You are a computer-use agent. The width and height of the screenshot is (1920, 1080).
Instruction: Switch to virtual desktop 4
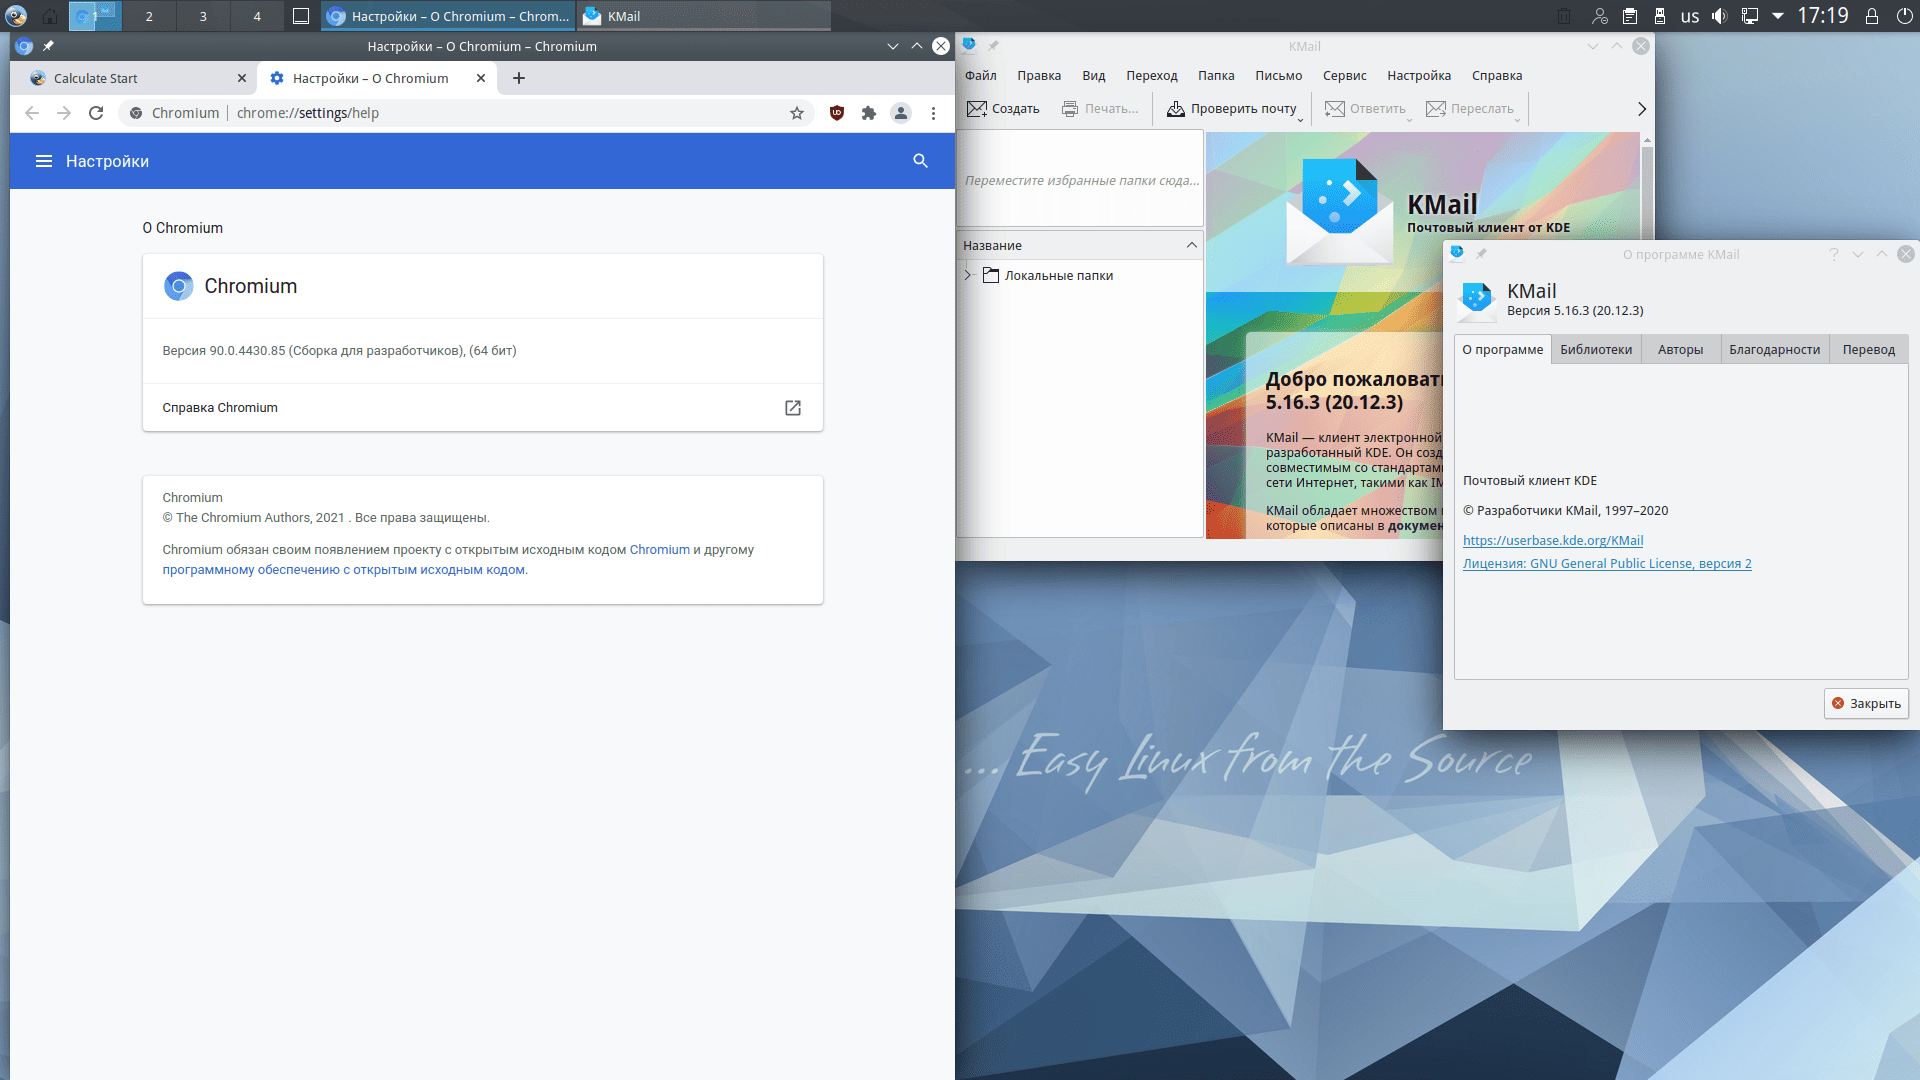257,16
